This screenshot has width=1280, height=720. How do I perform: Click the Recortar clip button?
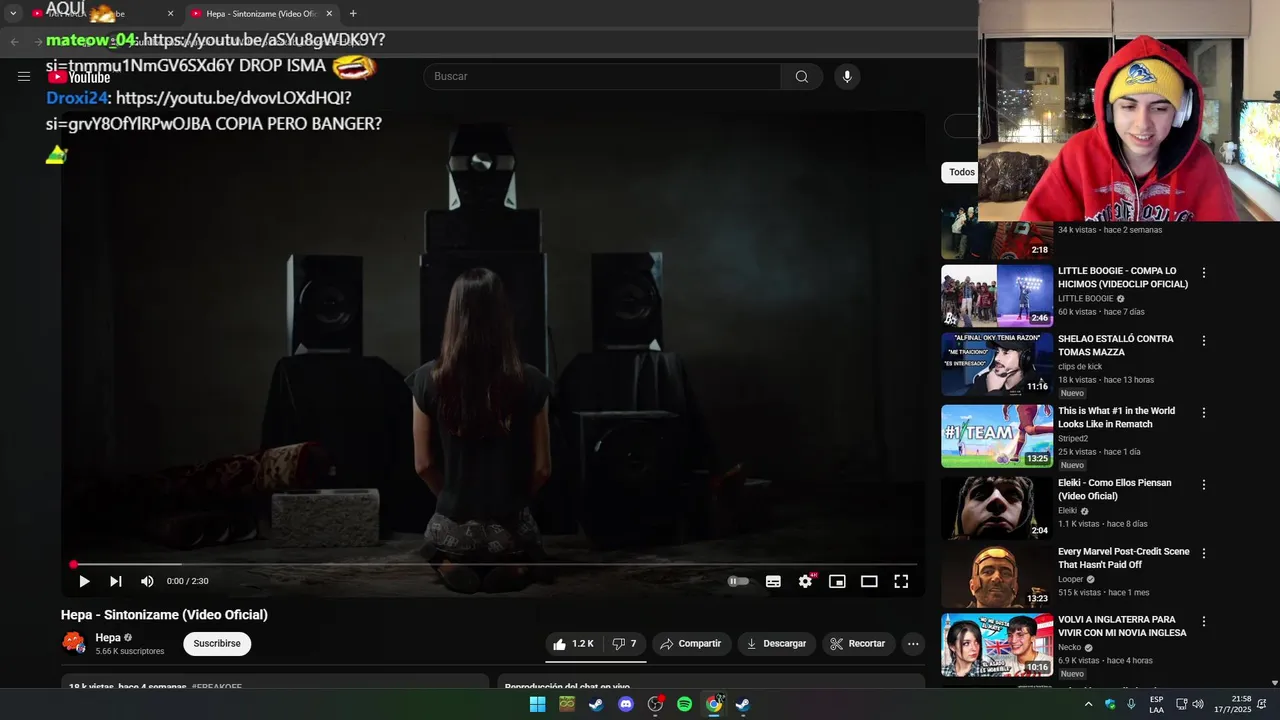859,644
